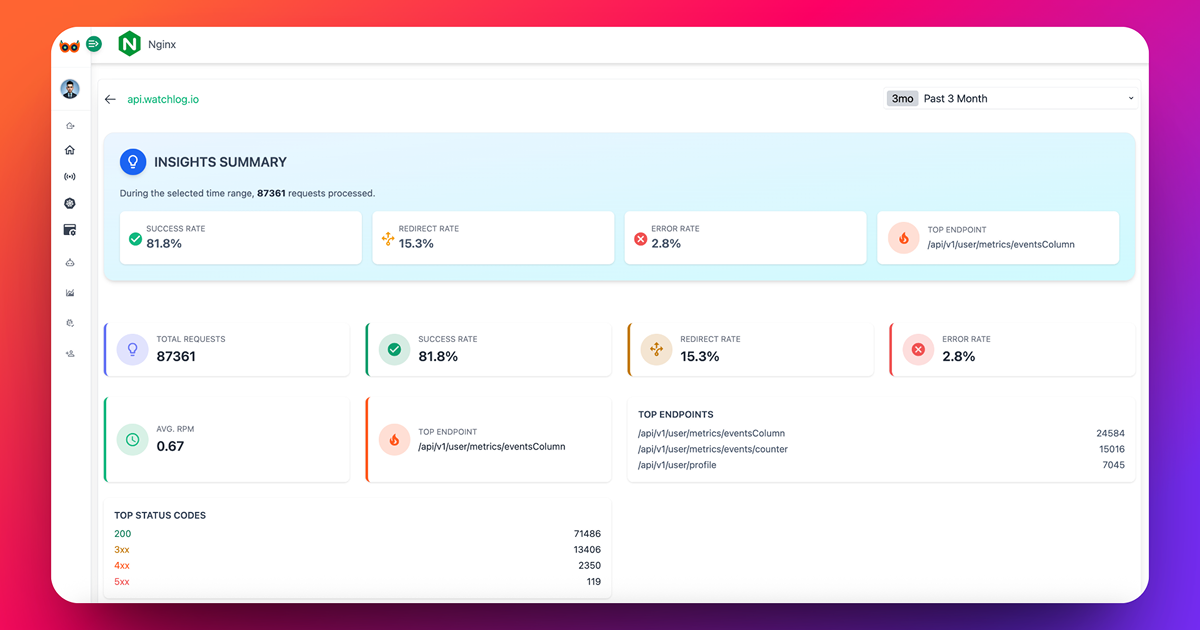Click eventsColumn path in Top Endpoint card
Image resolution: width=1200 pixels, height=630 pixels.
click(x=492, y=446)
